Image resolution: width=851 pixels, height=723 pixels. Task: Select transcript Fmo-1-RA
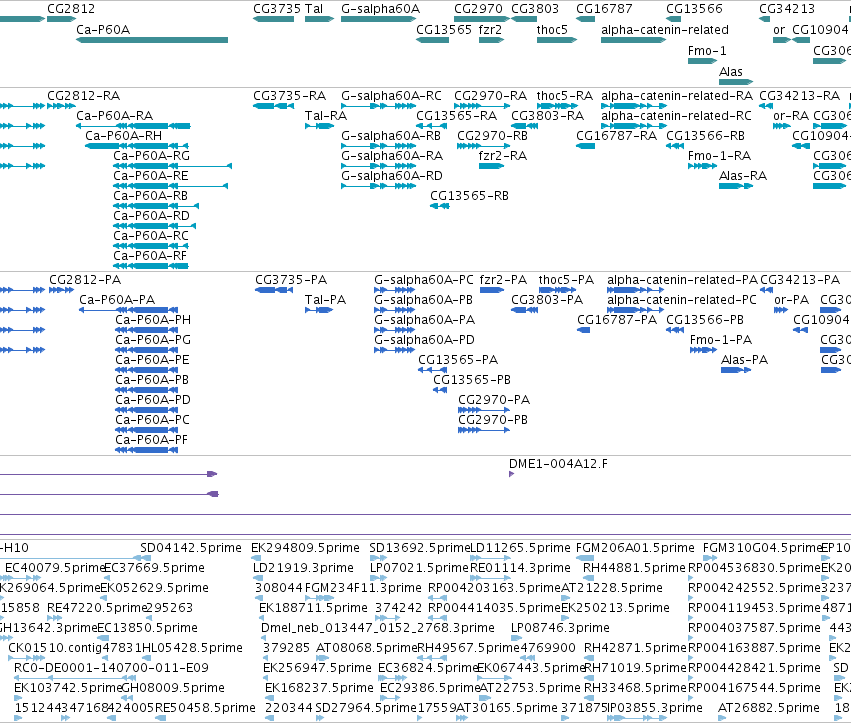click(x=702, y=166)
